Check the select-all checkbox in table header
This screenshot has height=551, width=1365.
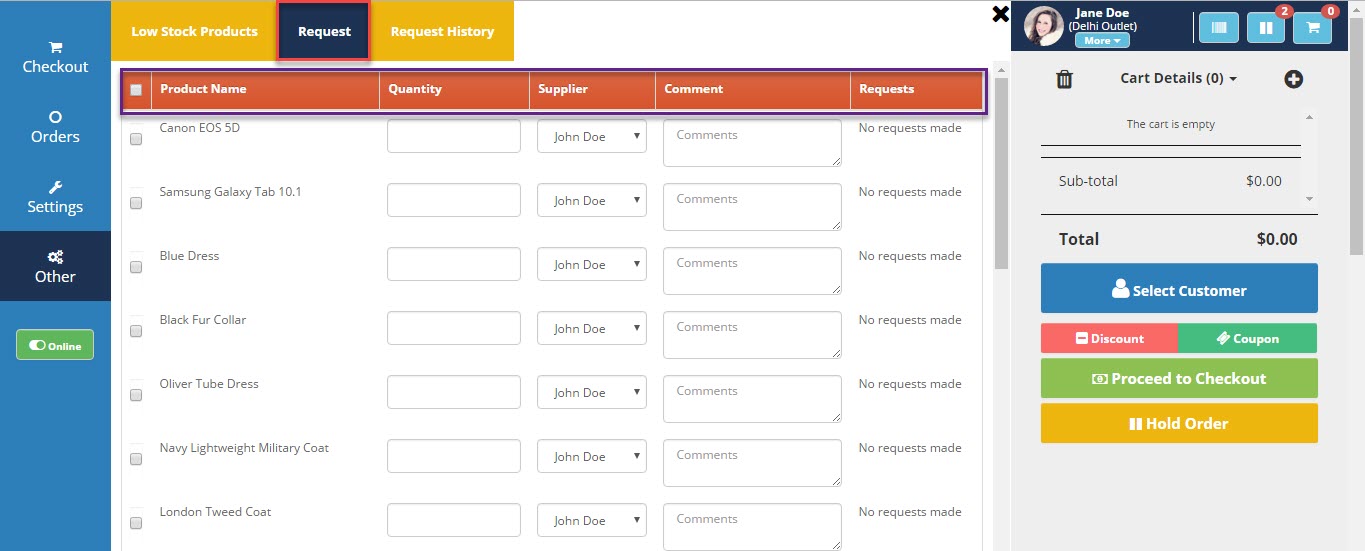point(136,90)
